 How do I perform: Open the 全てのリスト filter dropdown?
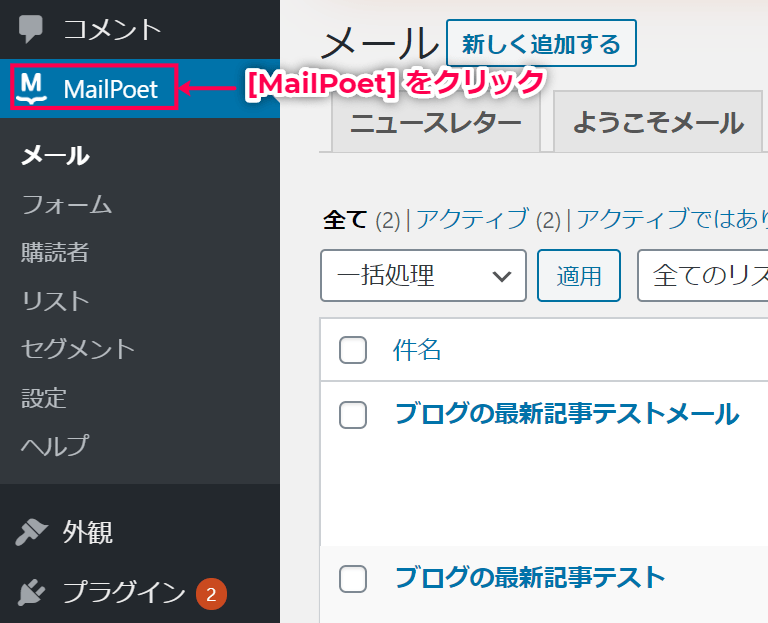tap(703, 276)
